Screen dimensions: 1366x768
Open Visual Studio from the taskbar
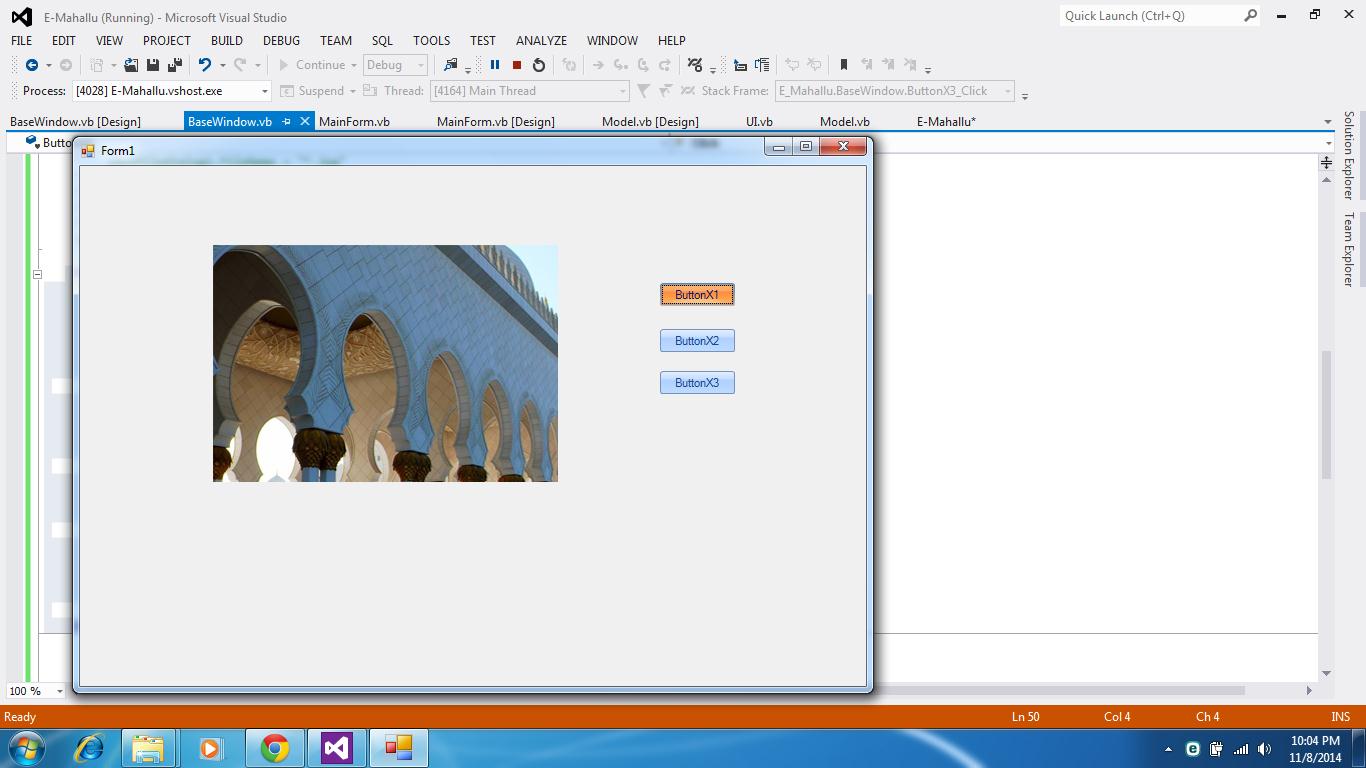[337, 747]
